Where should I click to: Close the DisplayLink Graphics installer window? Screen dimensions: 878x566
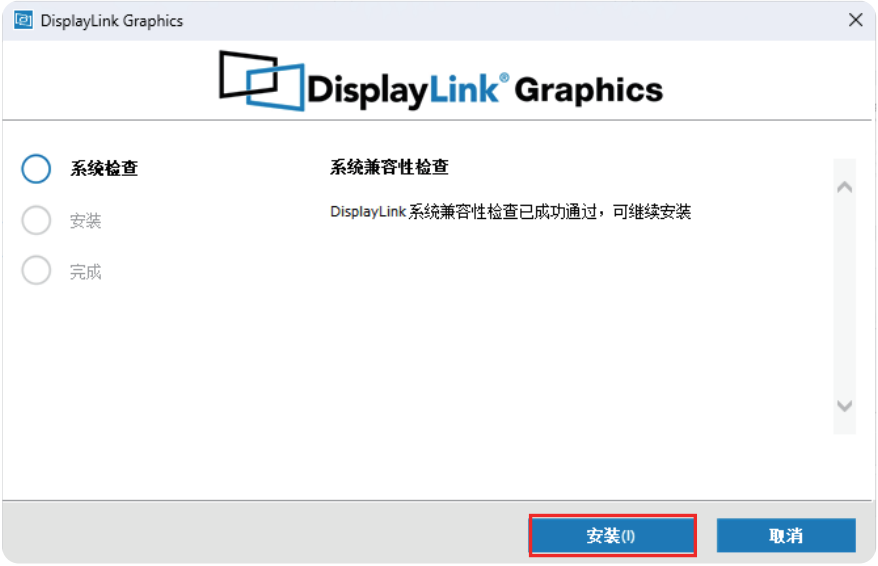click(x=855, y=21)
